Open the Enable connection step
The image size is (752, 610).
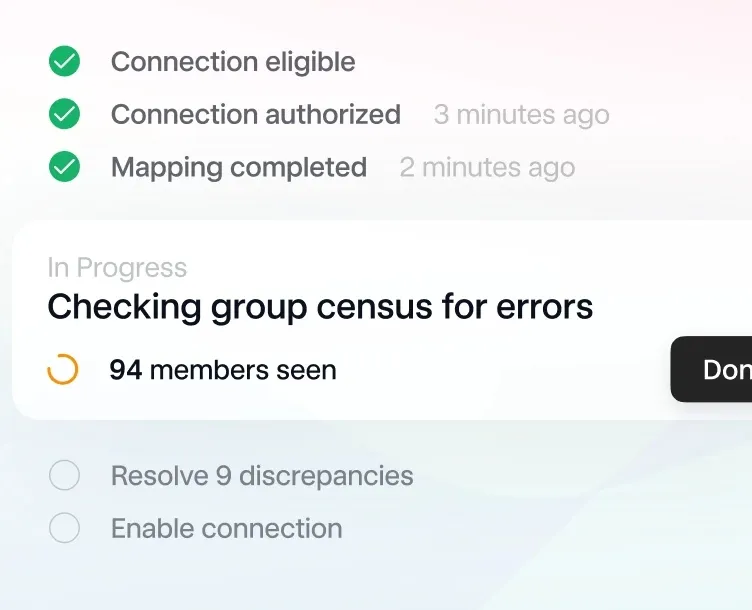pos(226,528)
